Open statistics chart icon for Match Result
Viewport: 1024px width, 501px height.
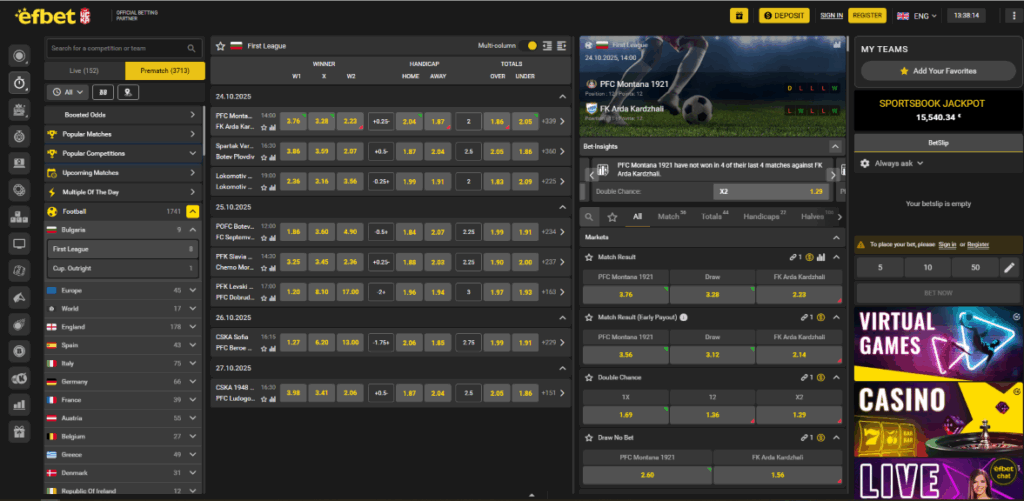click(821, 257)
